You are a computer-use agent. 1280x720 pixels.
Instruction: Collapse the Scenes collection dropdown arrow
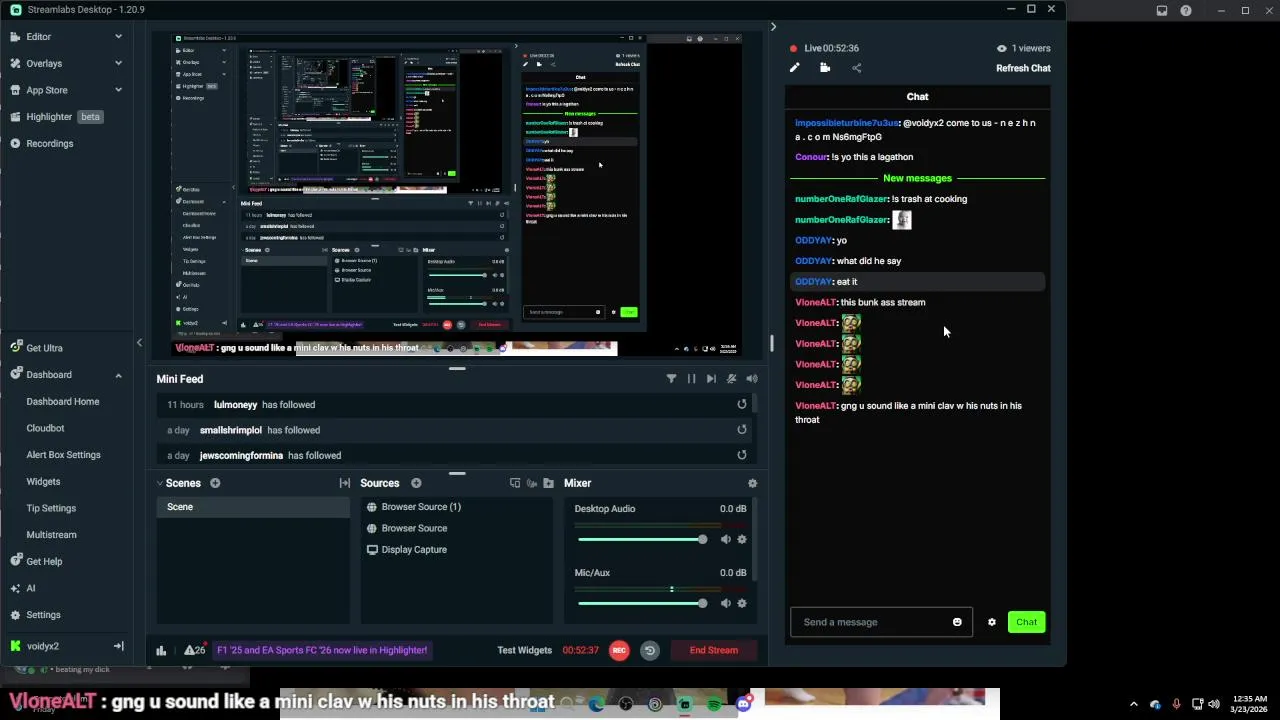pos(160,483)
